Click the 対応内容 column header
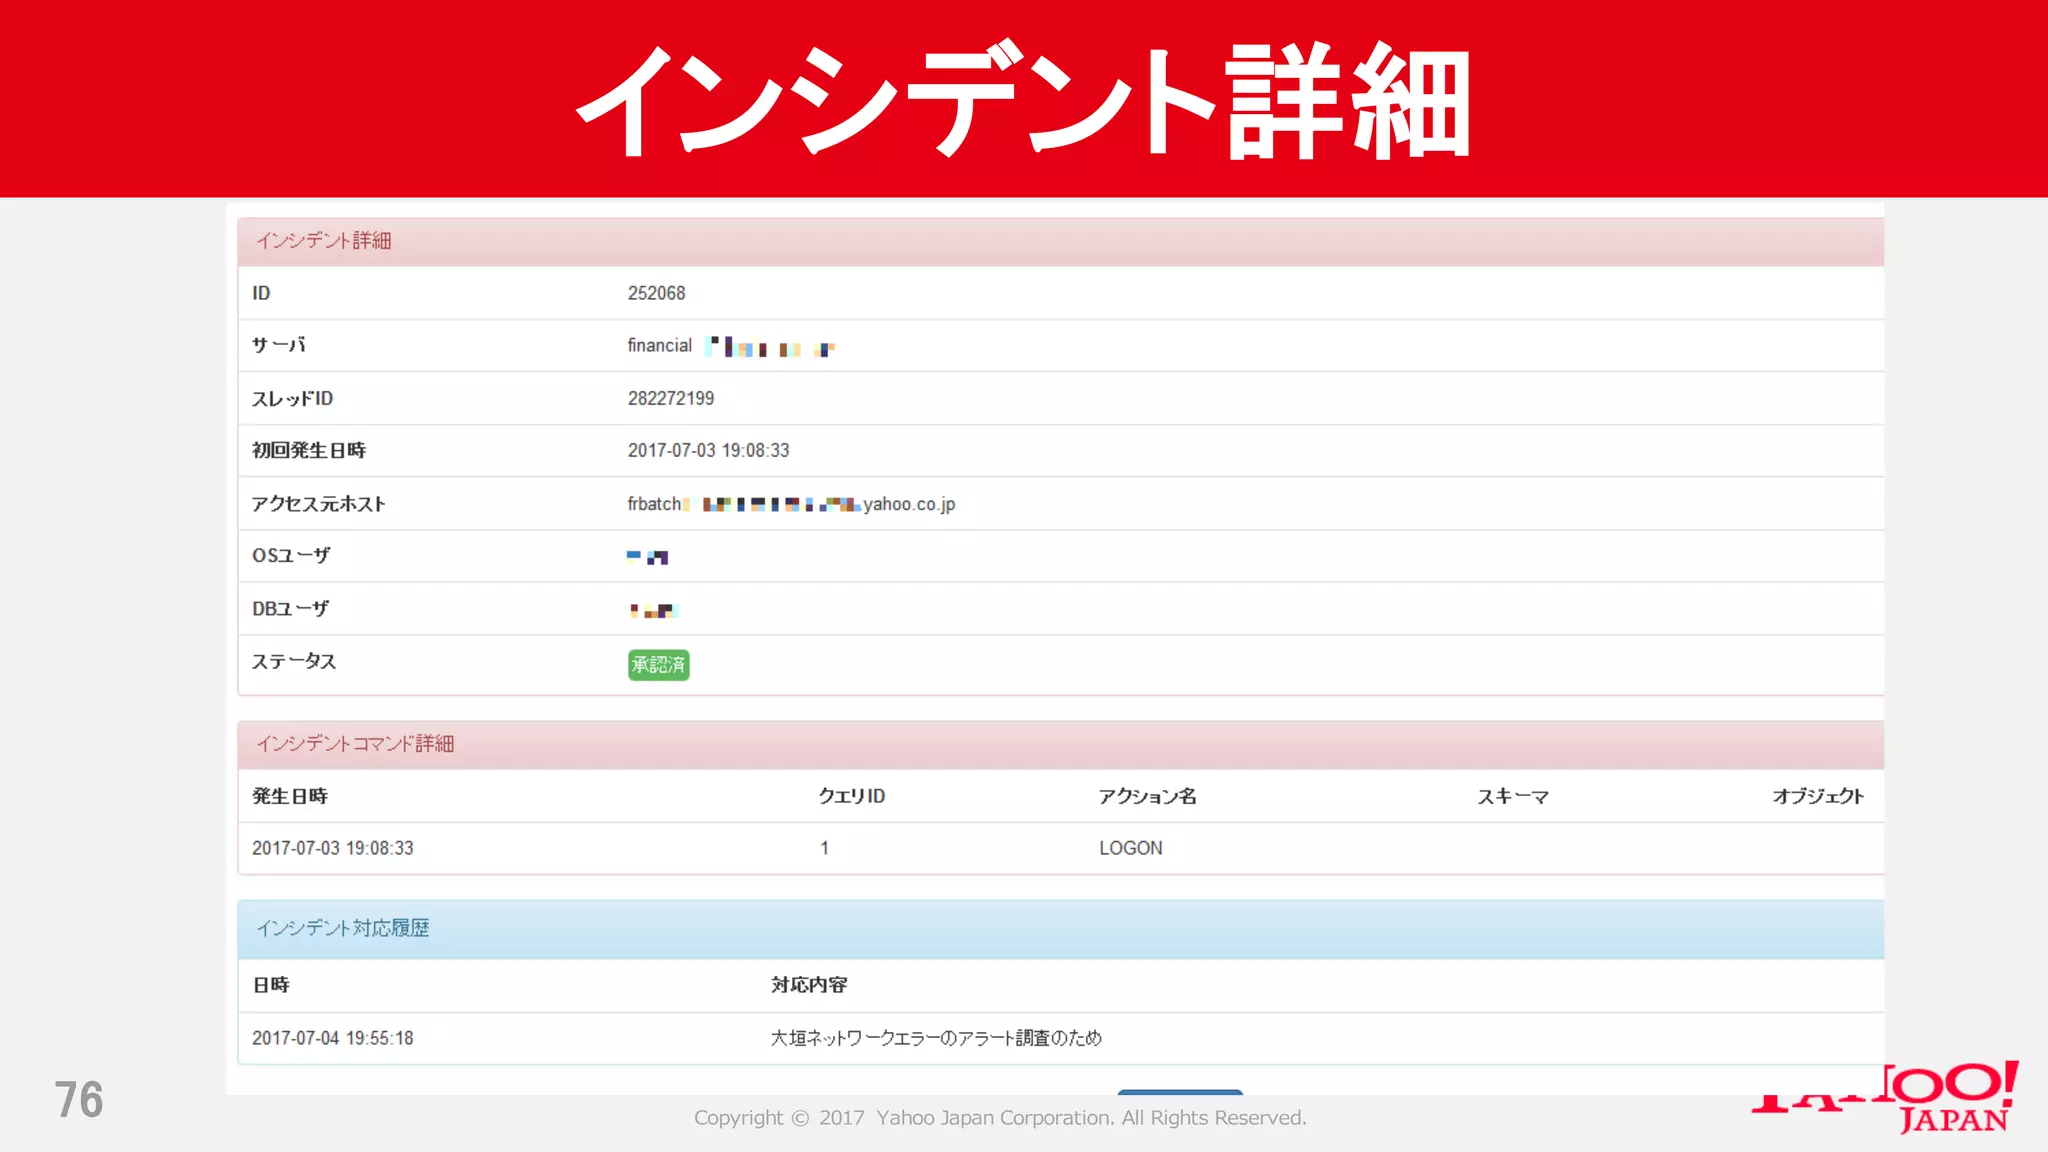This screenshot has width=2048, height=1152. point(808,985)
